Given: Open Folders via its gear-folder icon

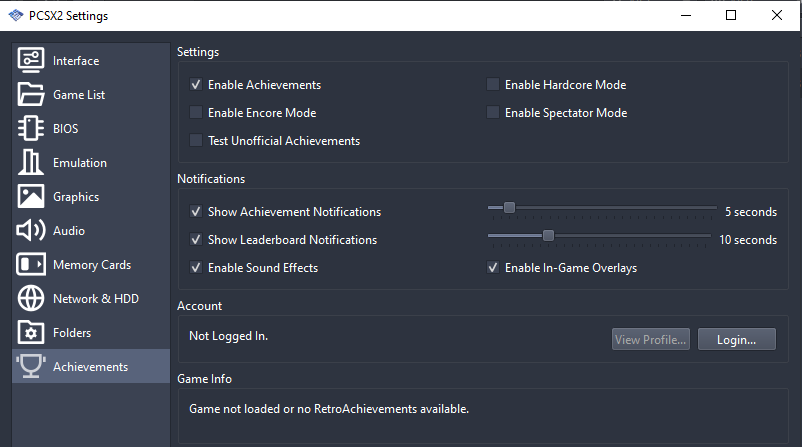Looking at the screenshot, I should (x=31, y=332).
